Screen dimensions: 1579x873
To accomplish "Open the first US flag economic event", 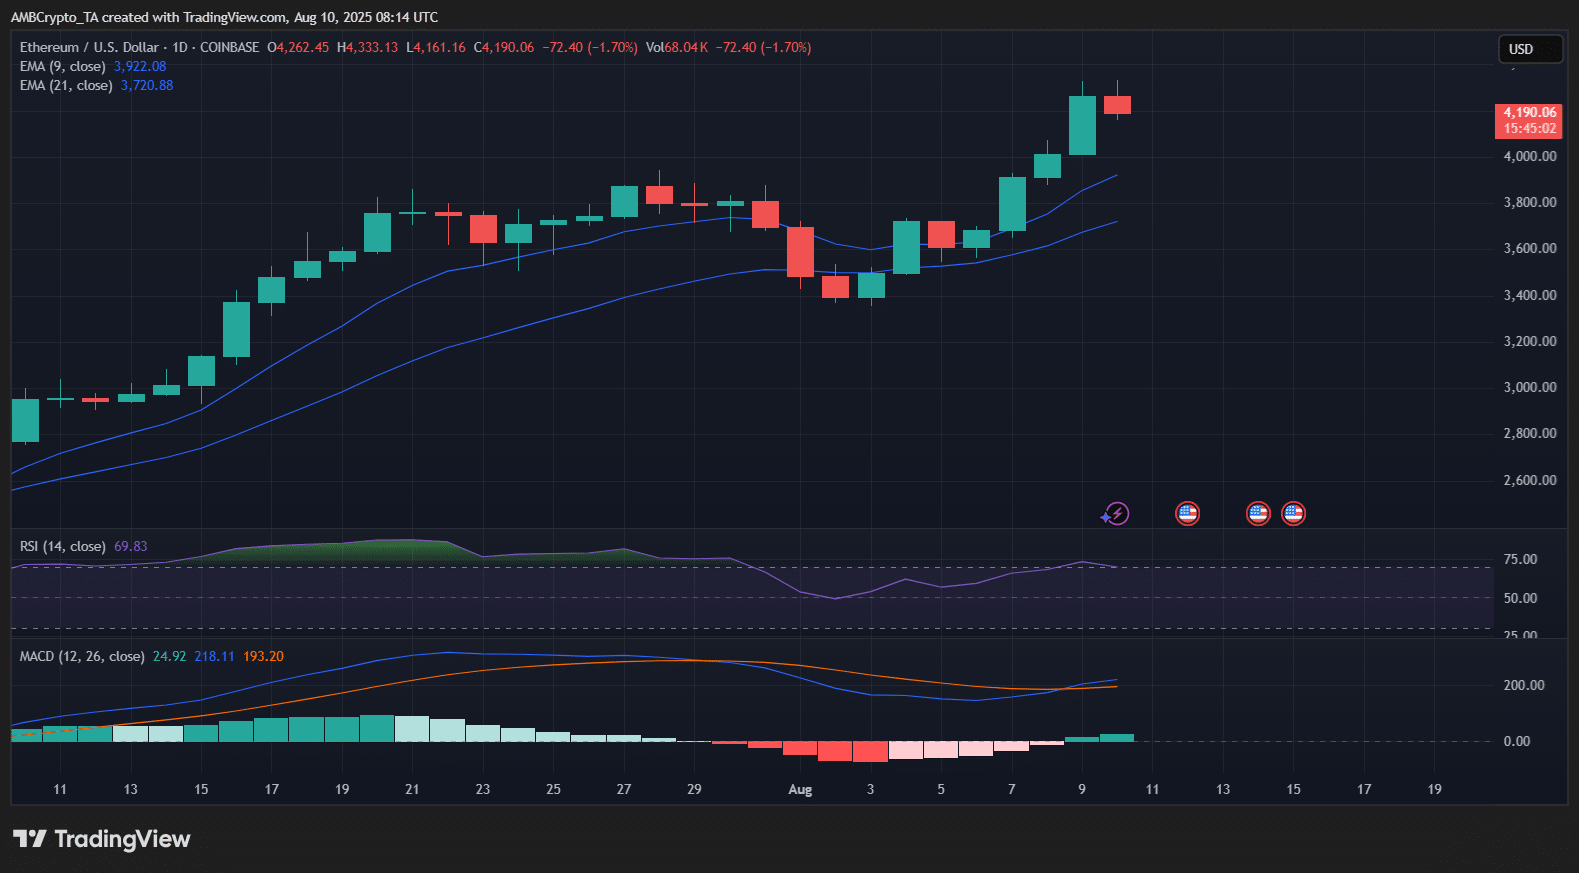I will (1187, 514).
